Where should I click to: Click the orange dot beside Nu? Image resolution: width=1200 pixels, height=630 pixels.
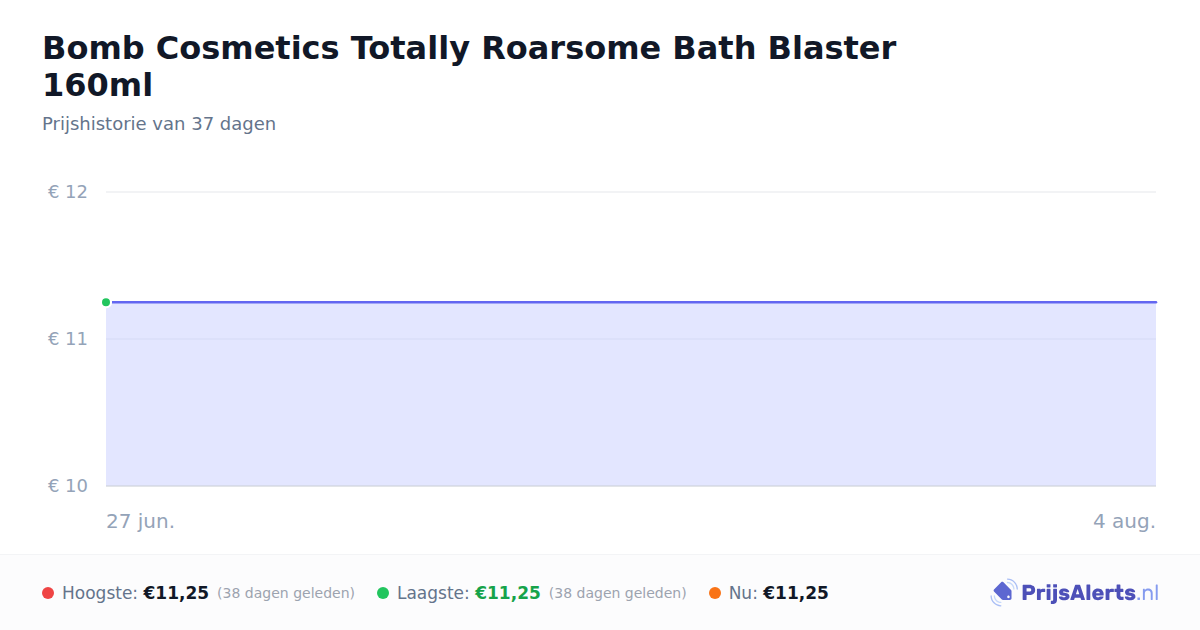click(715, 593)
